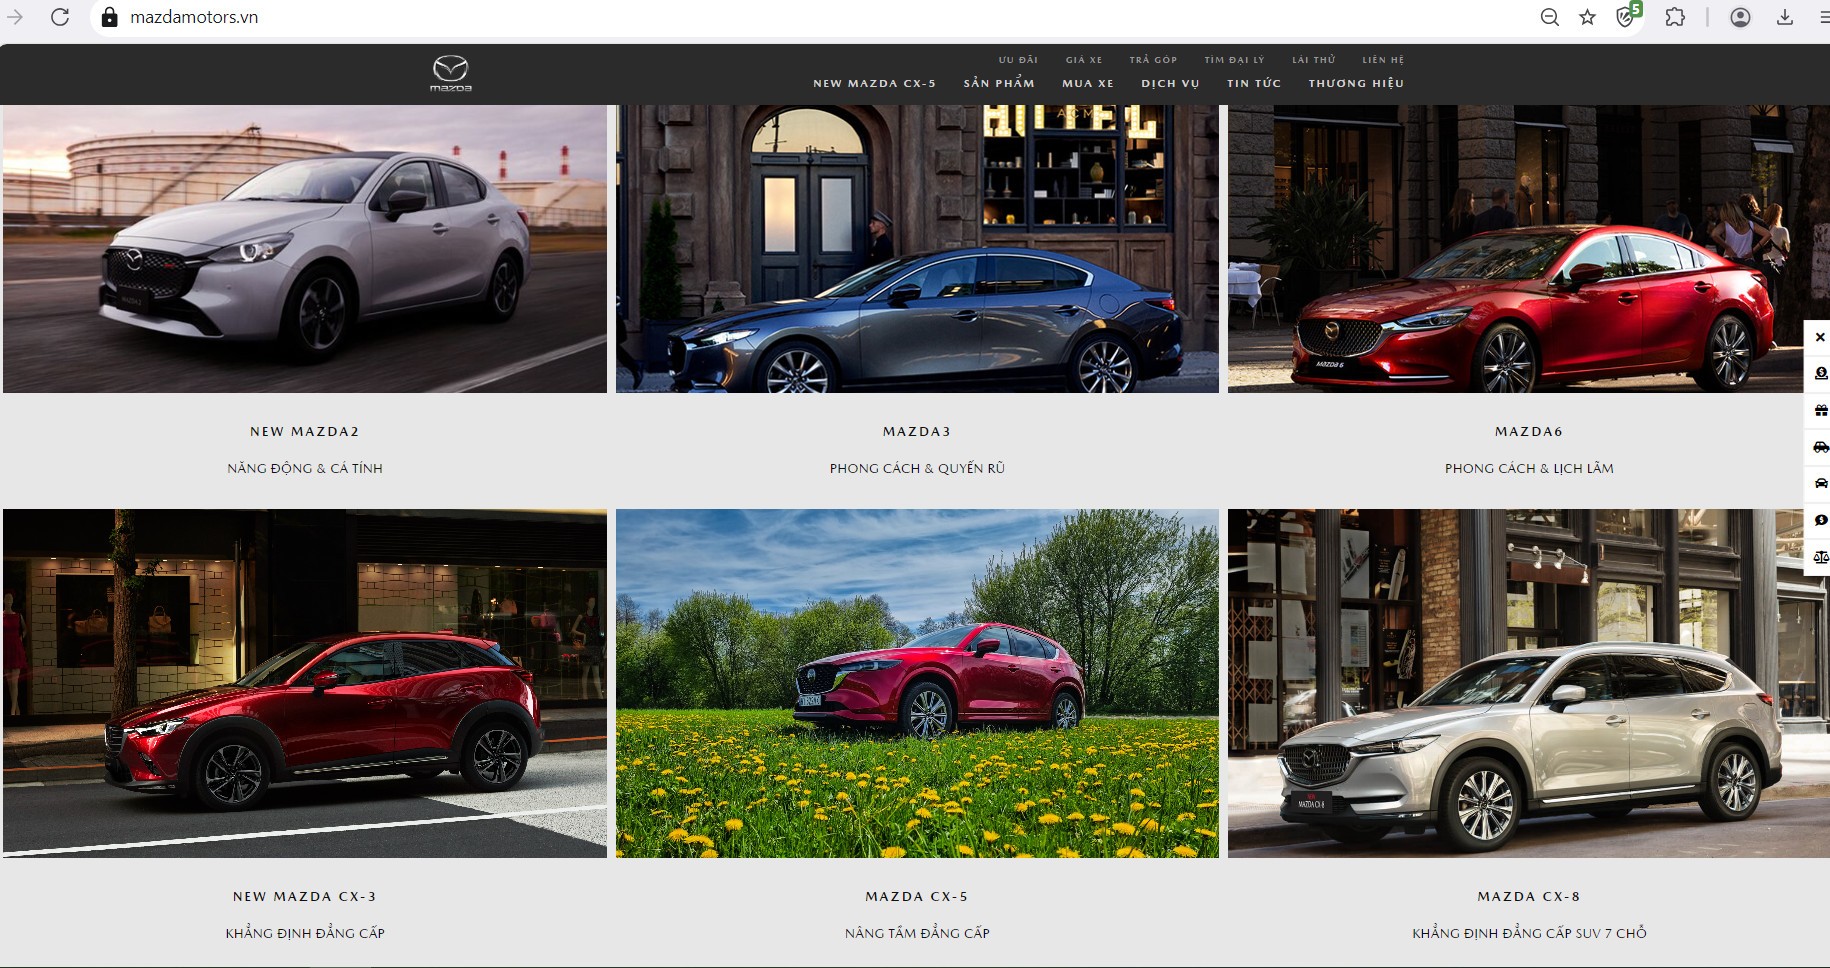This screenshot has width=1830, height=968.
Task: Click the dollar coin sidebar icon
Action: point(1820,373)
